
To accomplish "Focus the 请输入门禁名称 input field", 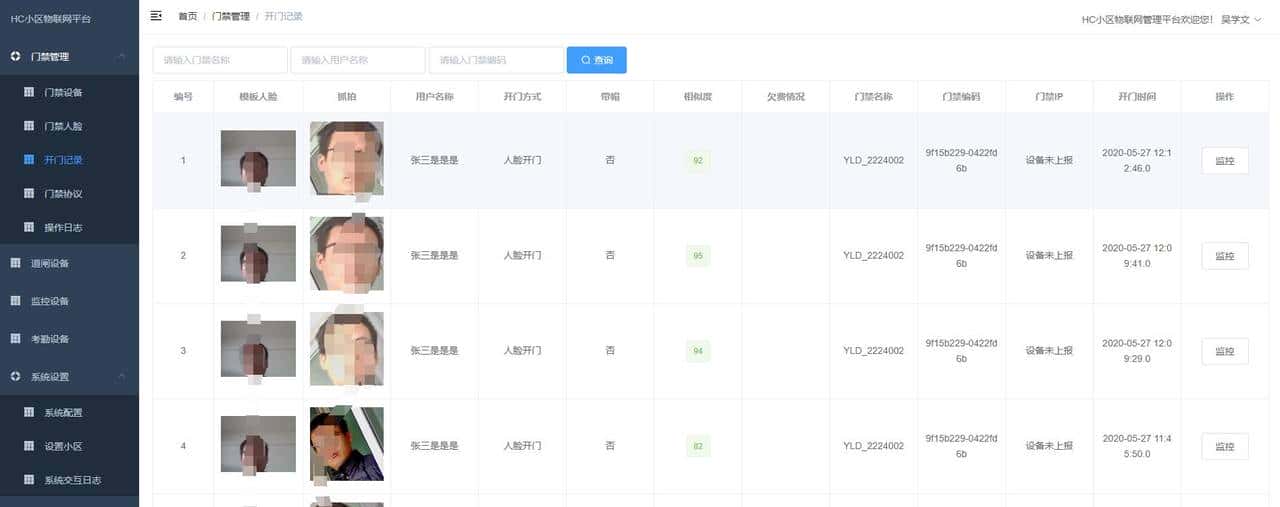I will (220, 60).
